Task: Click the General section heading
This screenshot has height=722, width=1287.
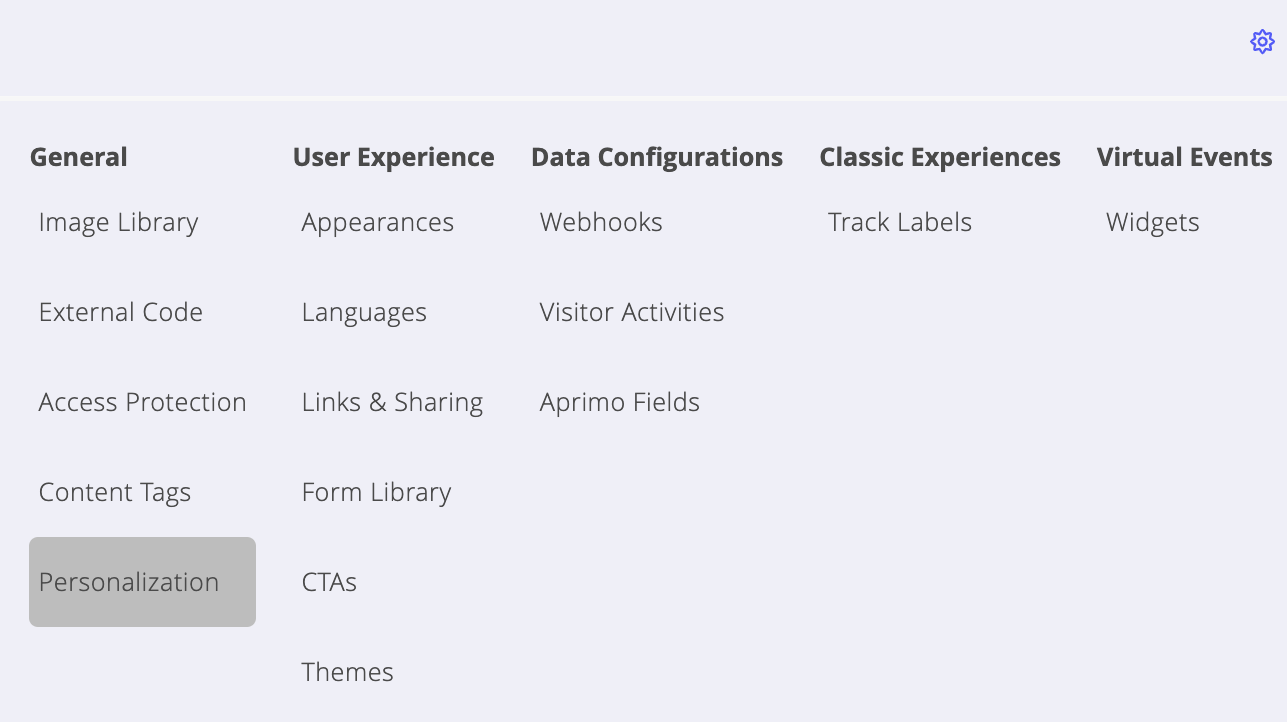Action: [x=78, y=157]
